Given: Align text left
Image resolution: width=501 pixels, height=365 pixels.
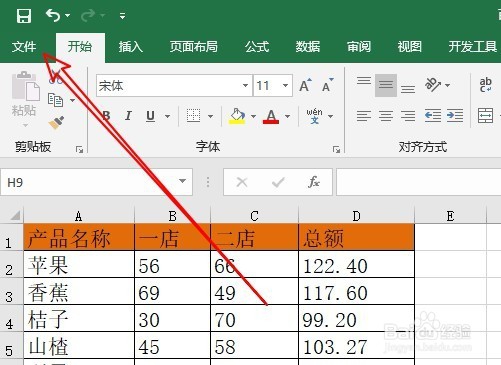Looking at the screenshot, I should (364, 116).
